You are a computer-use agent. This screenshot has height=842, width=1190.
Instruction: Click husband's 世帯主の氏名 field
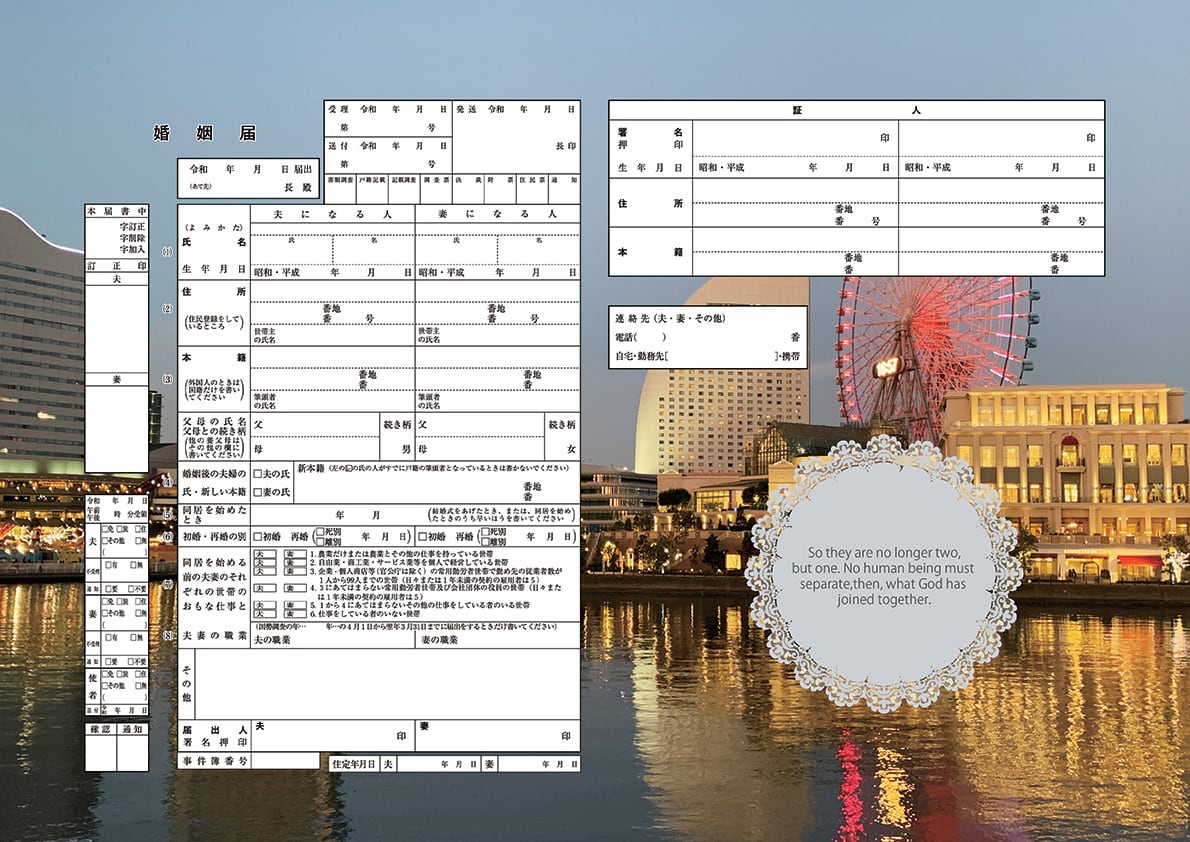pyautogui.click(x=332, y=336)
